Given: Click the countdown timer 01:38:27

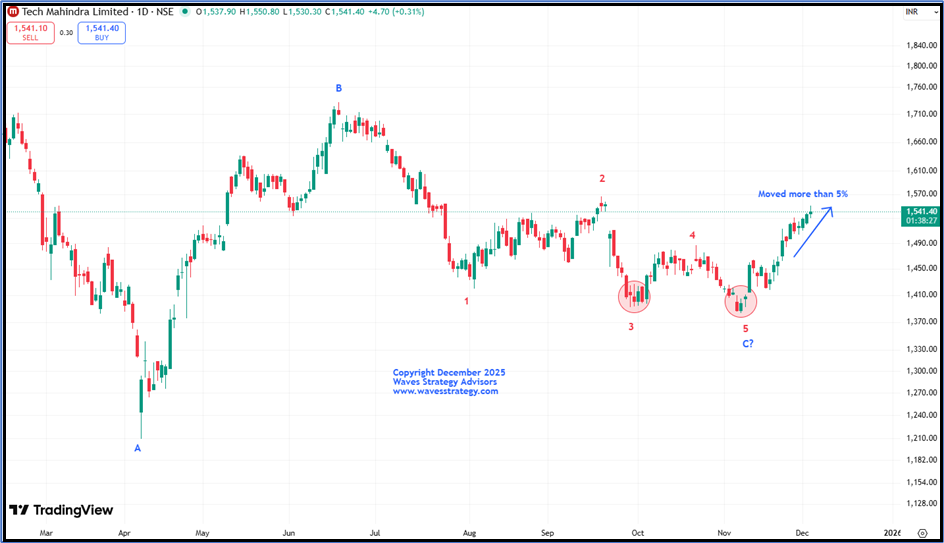Looking at the screenshot, I should click(922, 221).
